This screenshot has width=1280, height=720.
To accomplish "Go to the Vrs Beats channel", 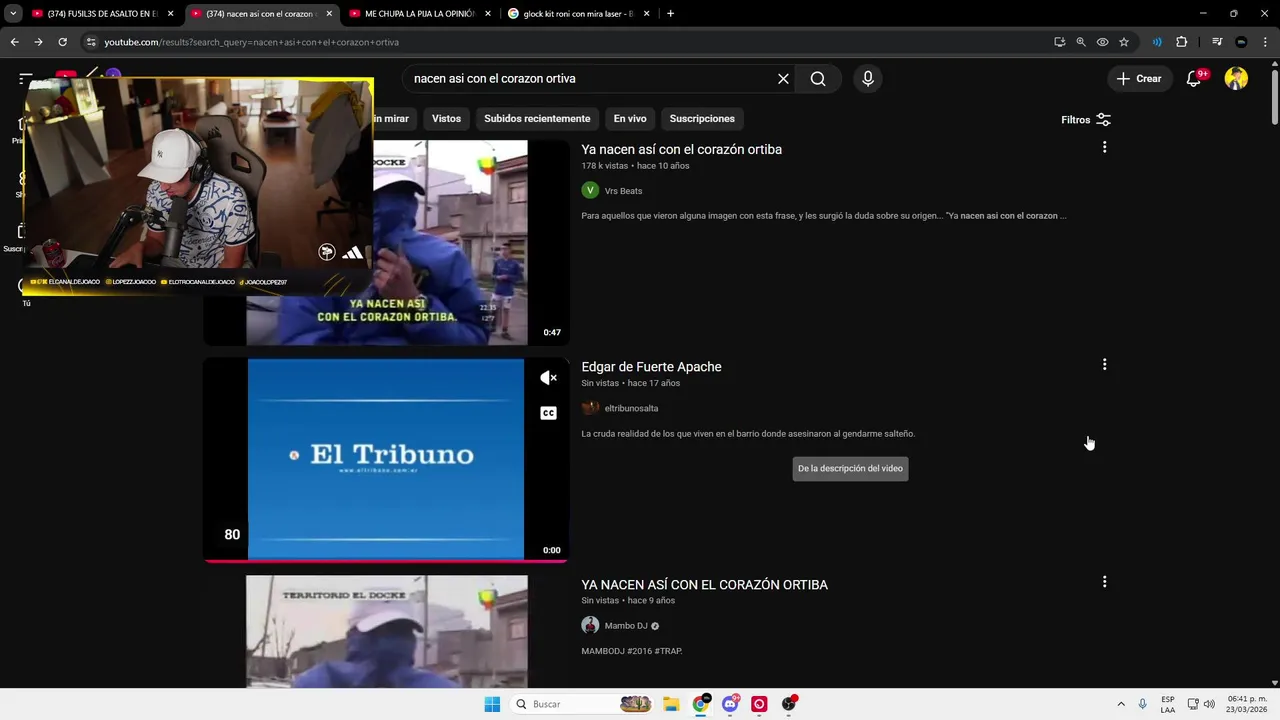I will pos(623,191).
